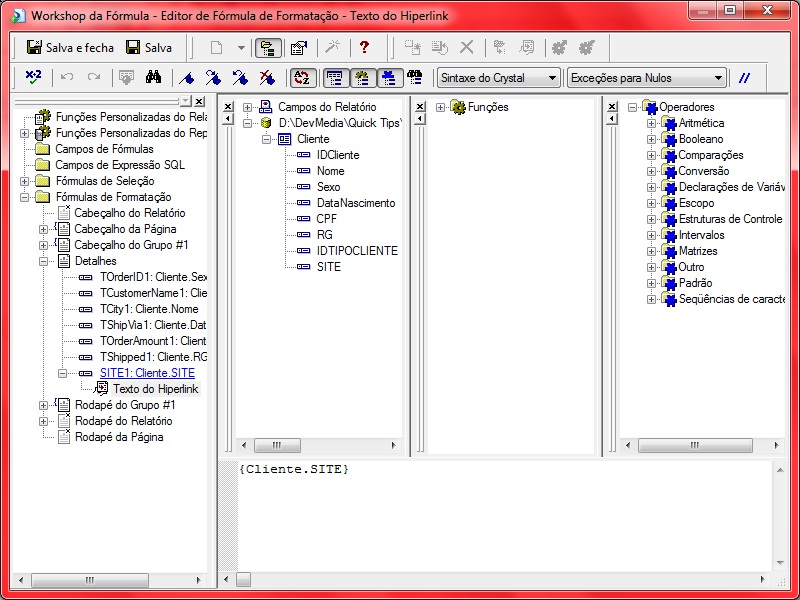Select the DataNascimento field in Cliente

pos(355,203)
